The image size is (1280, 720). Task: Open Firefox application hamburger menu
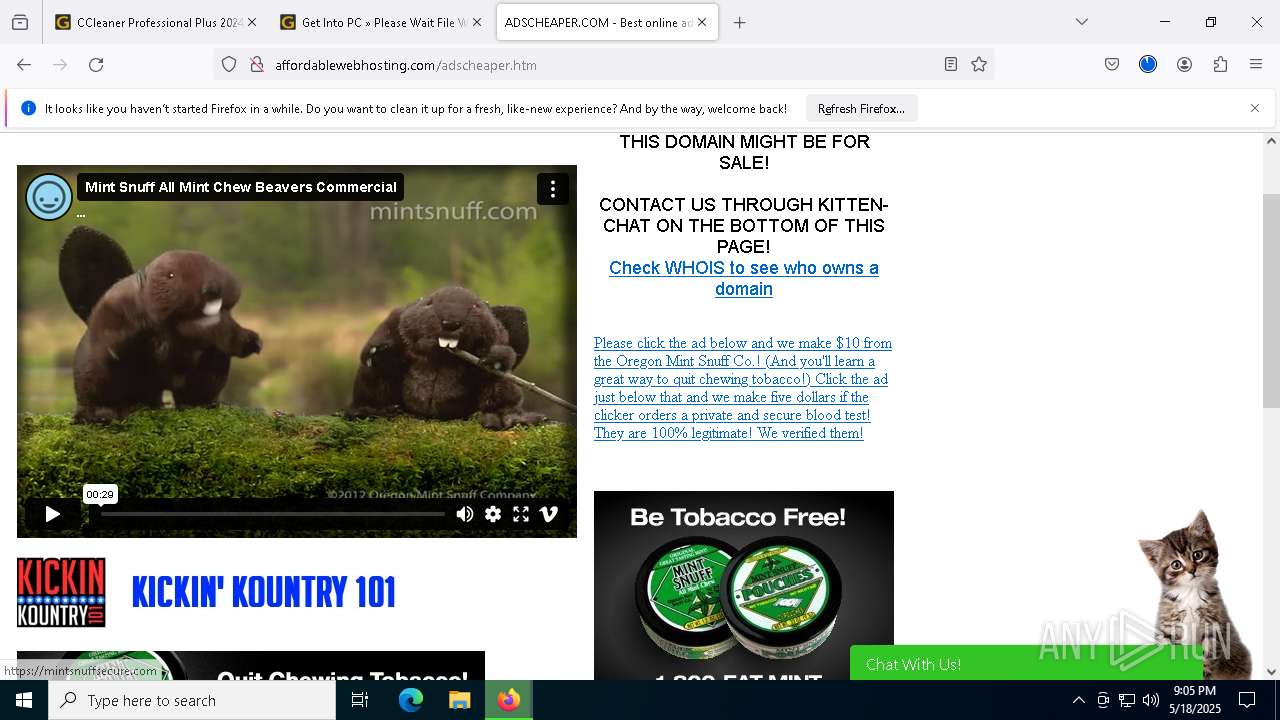1256,65
